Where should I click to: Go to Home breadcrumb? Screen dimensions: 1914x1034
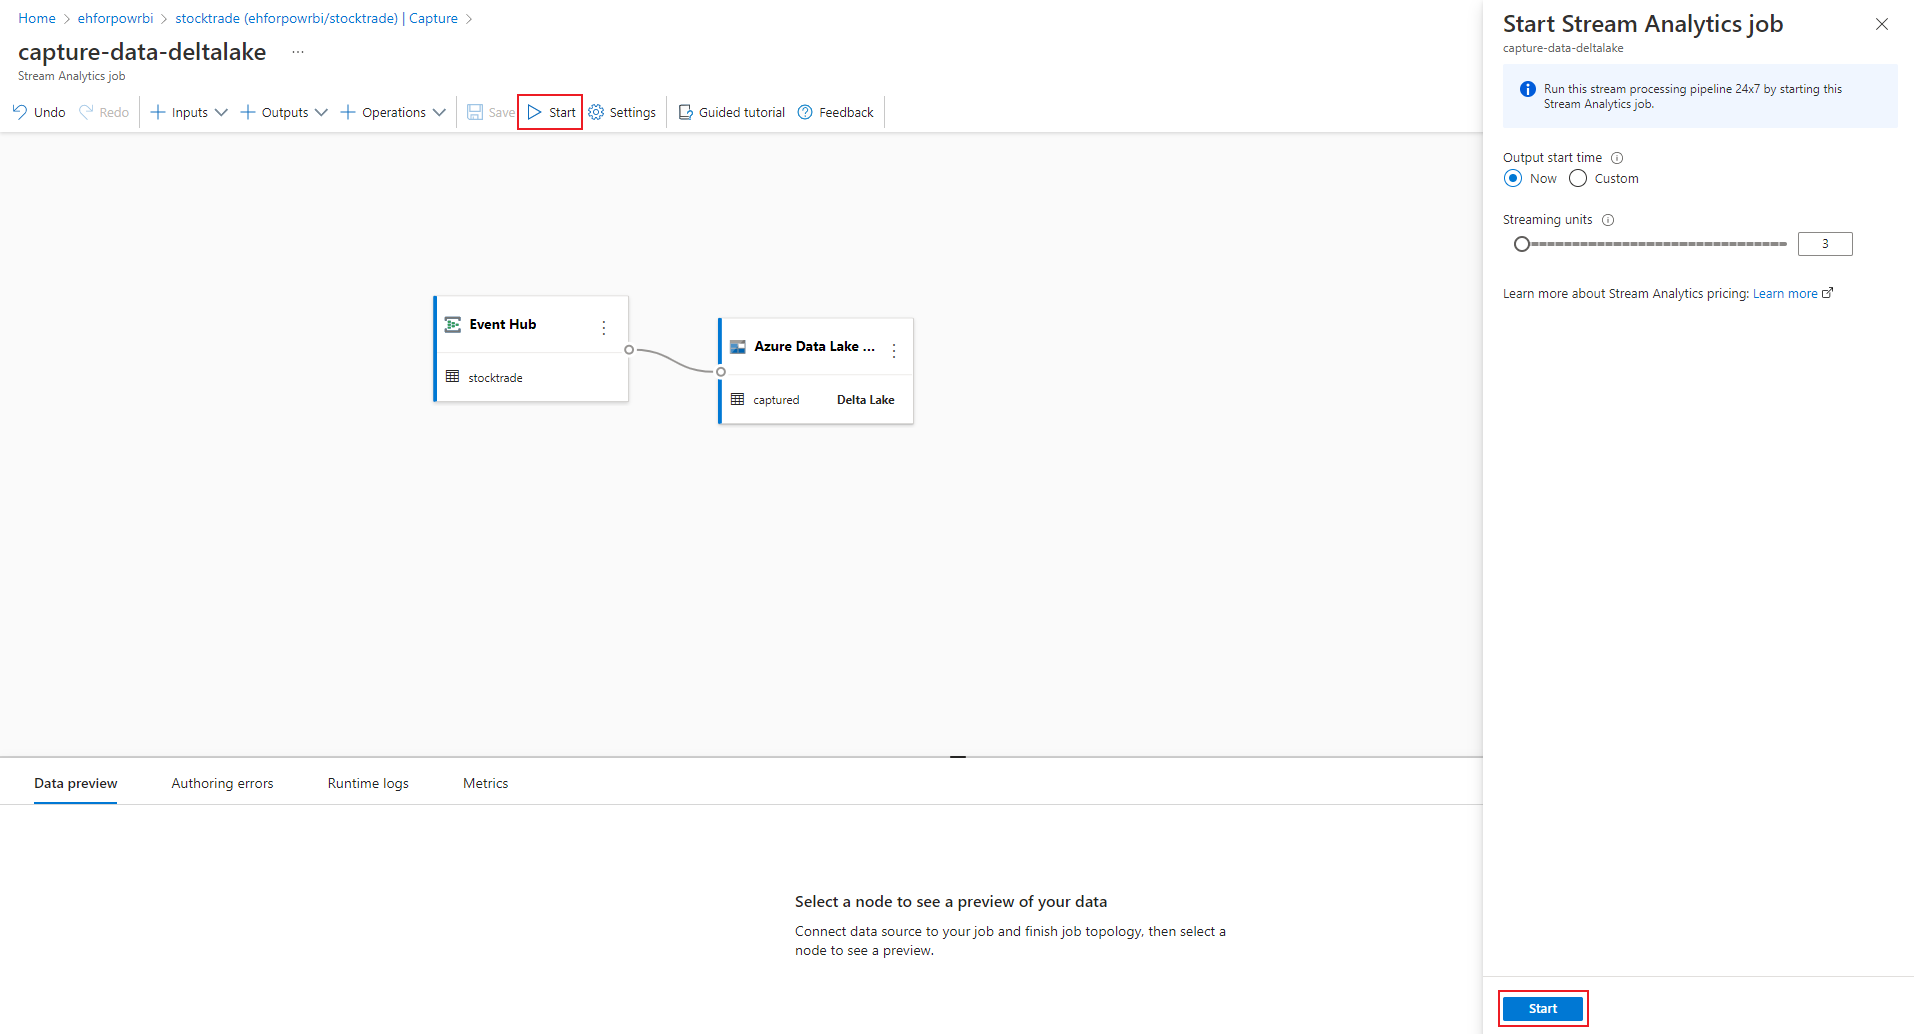click(x=37, y=18)
